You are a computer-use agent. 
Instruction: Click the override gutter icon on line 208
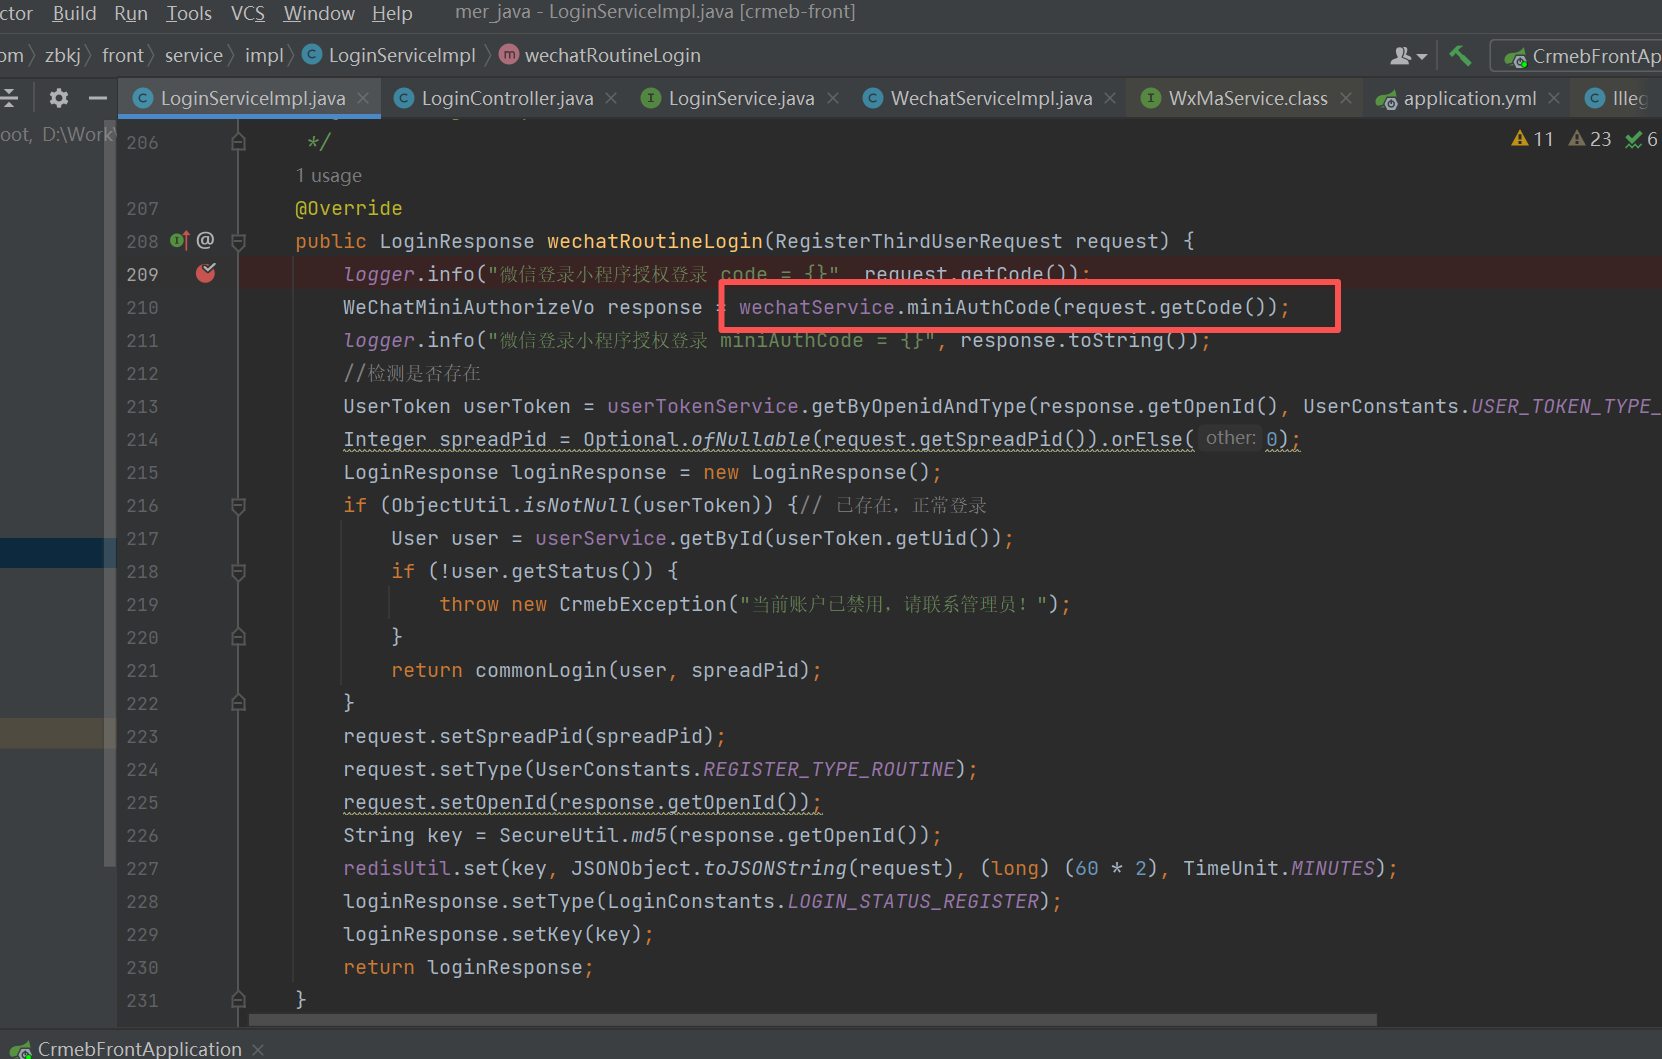pos(180,241)
